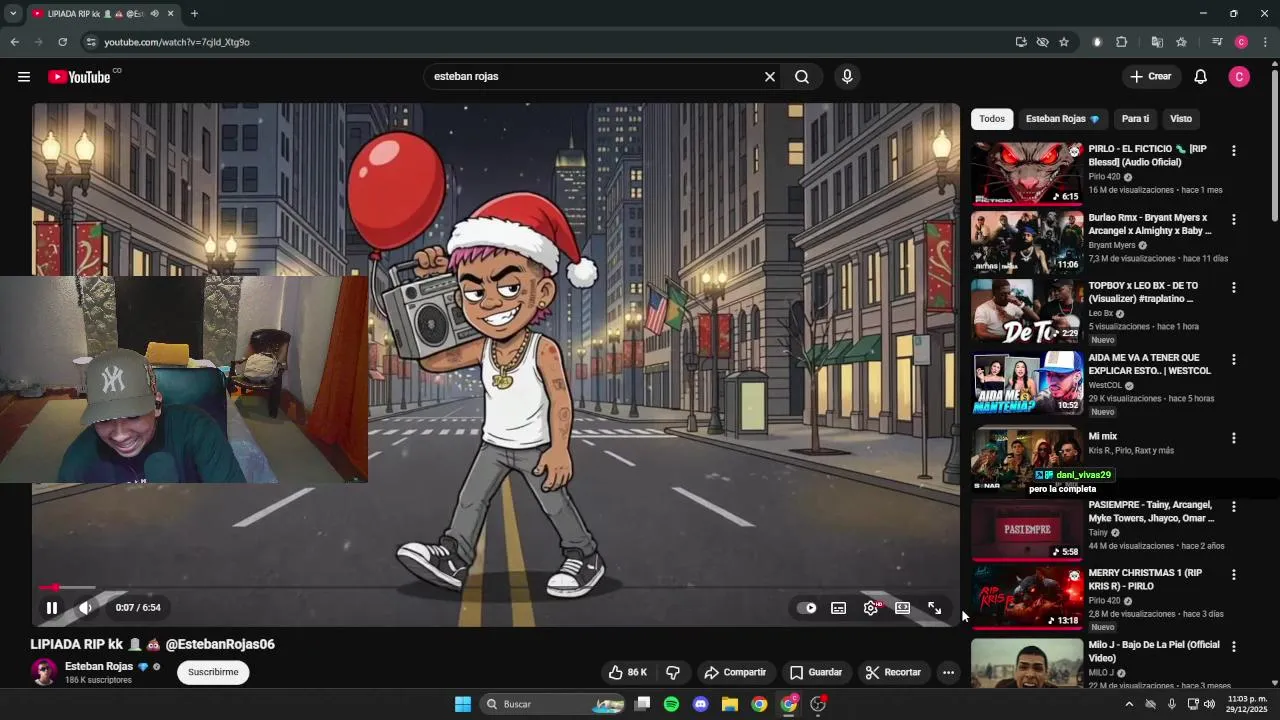Viewport: 1280px width, 720px height.
Task: Open the tab search dropdown arrow
Action: 13,14
